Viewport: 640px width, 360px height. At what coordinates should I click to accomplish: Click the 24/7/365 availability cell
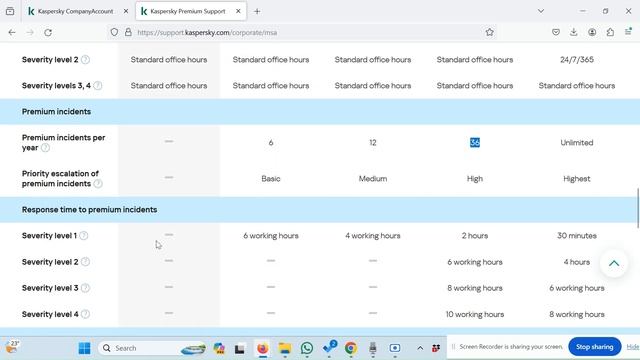click(x=577, y=60)
